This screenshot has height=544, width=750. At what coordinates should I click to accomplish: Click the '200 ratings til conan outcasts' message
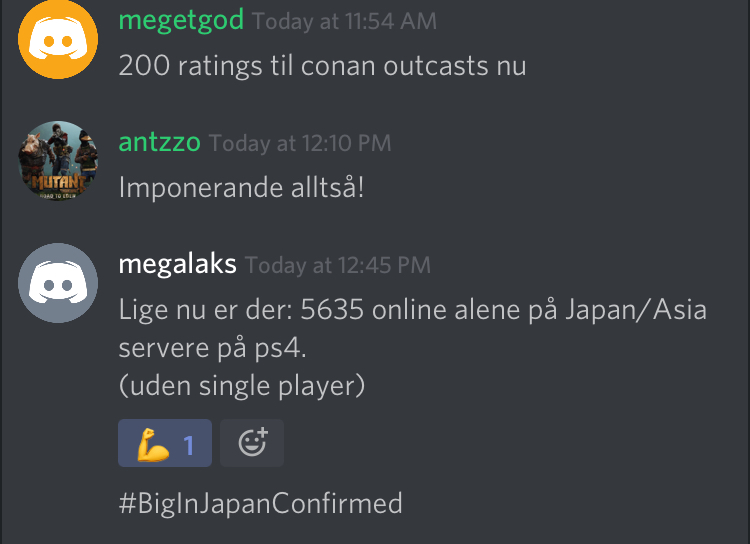coord(322,66)
